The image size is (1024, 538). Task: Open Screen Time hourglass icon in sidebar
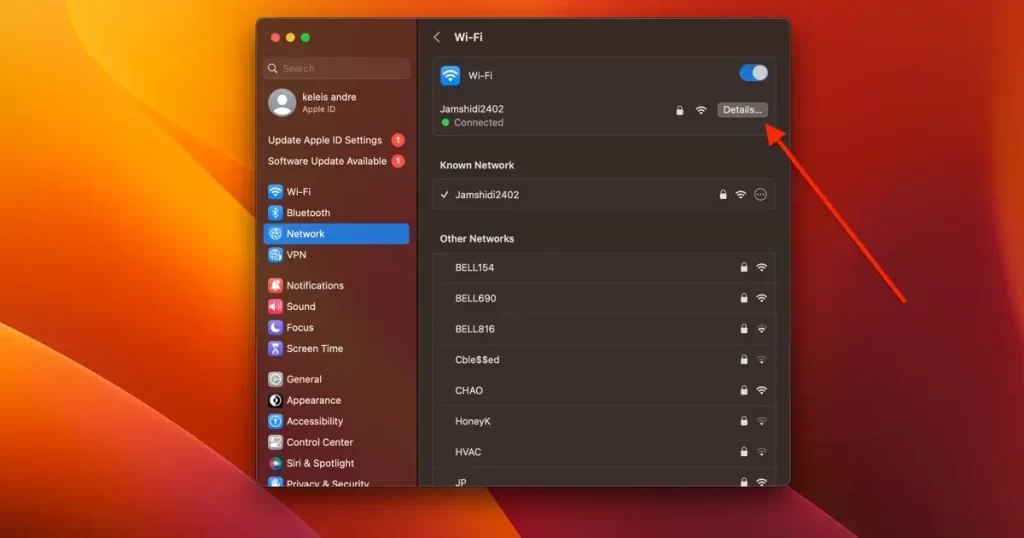point(276,348)
